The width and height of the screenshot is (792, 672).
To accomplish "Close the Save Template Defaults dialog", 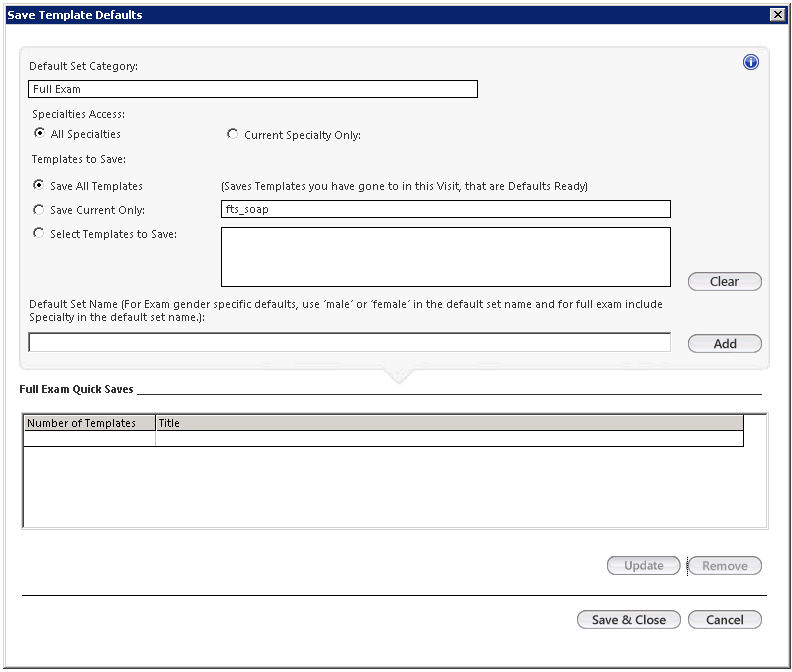I will pyautogui.click(x=778, y=15).
